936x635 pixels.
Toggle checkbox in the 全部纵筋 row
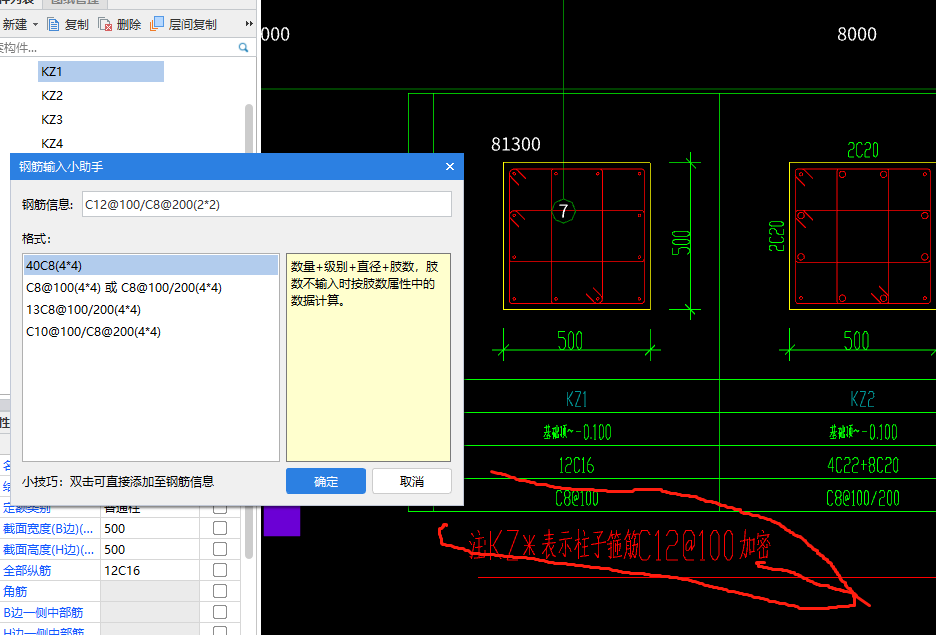click(x=220, y=570)
